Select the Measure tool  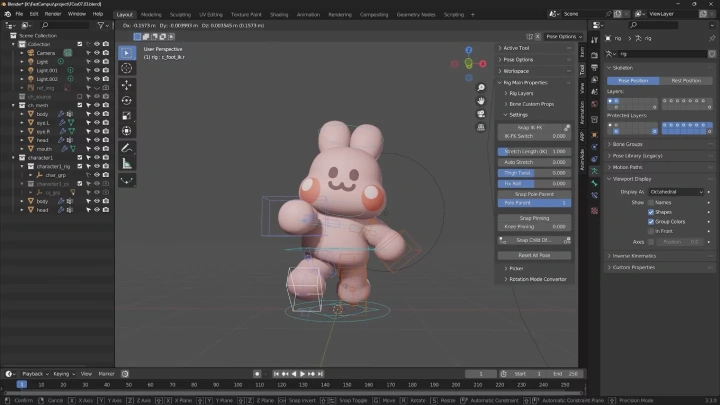[x=127, y=163]
